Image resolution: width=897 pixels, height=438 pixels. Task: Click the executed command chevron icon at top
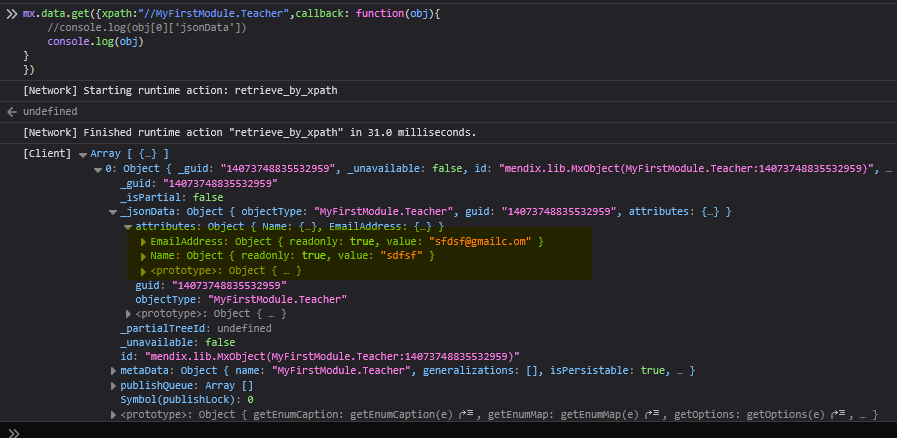pyautogui.click(x=11, y=16)
